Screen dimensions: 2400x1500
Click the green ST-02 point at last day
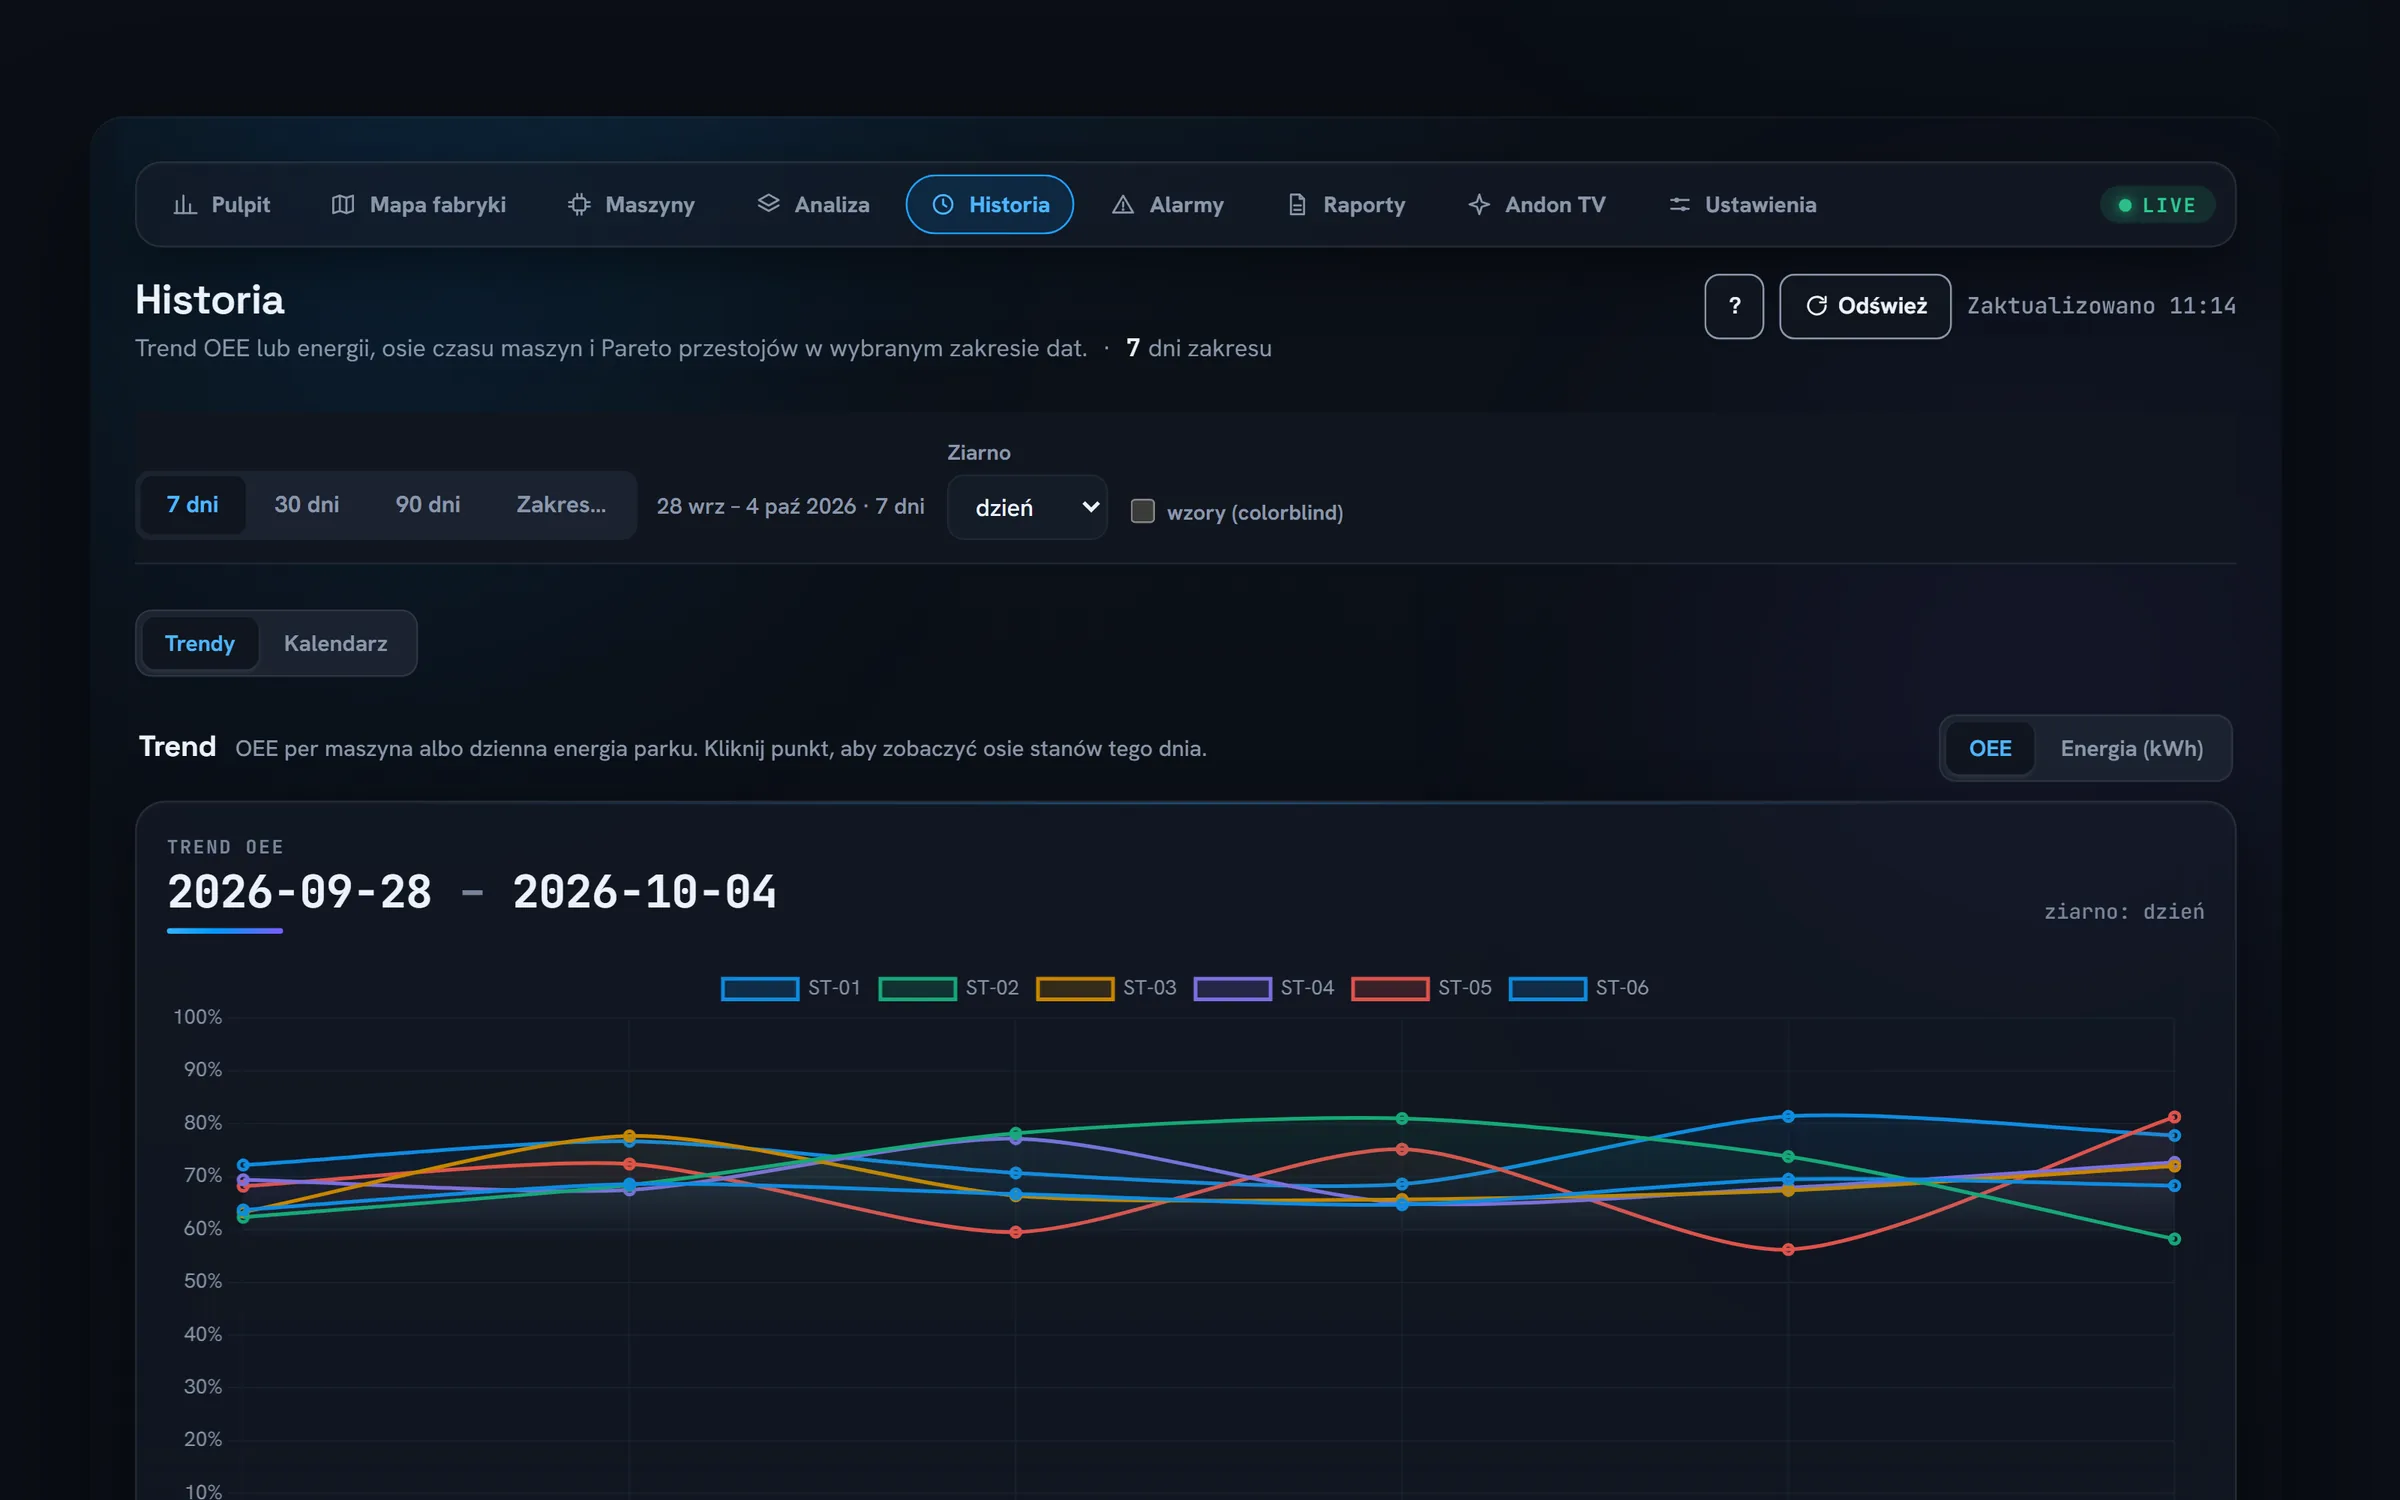pyautogui.click(x=2174, y=1239)
